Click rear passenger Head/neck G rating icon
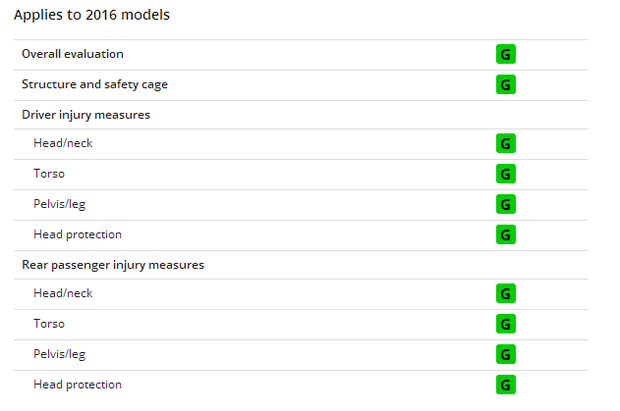This screenshot has height=411, width=620. pyautogui.click(x=505, y=294)
